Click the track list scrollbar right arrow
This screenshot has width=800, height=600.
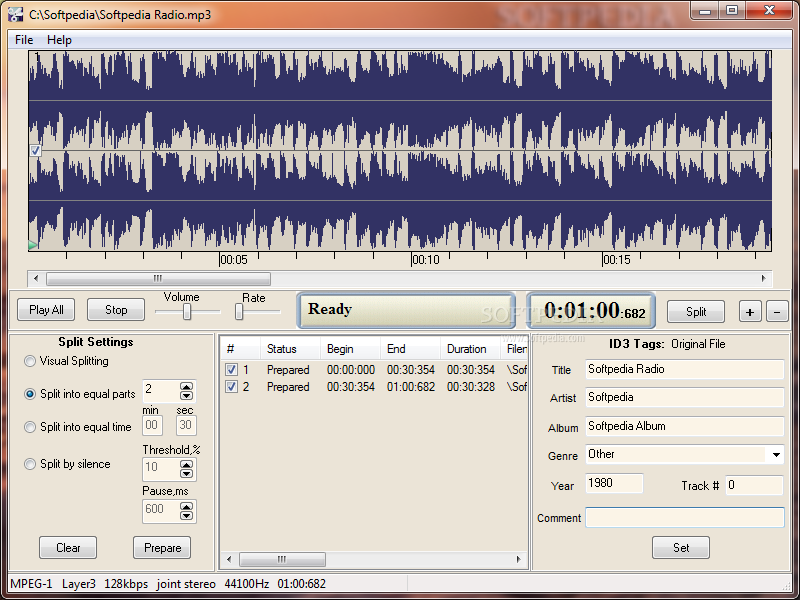coord(518,559)
